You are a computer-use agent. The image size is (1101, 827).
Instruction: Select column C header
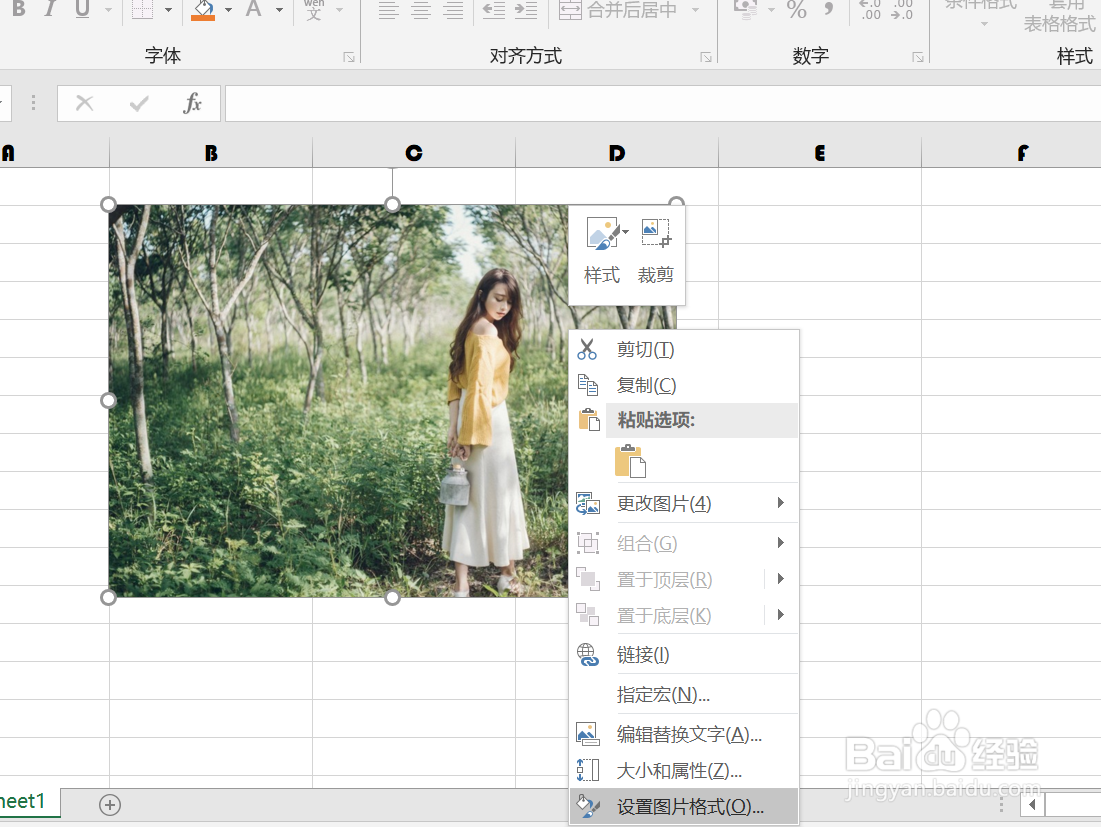[x=414, y=152]
